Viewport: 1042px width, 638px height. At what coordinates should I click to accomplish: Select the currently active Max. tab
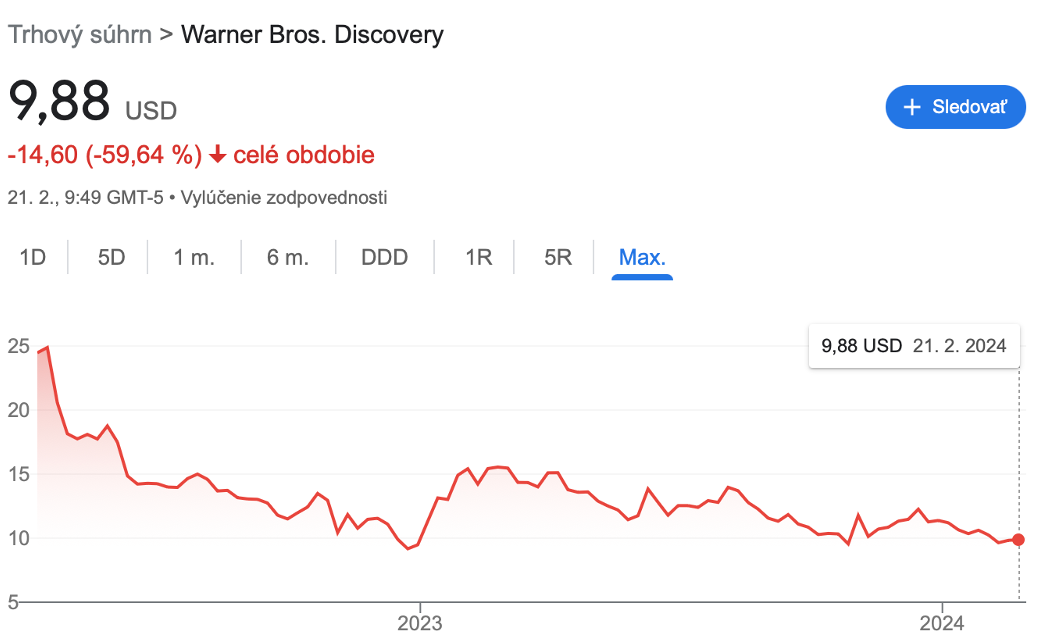641,257
